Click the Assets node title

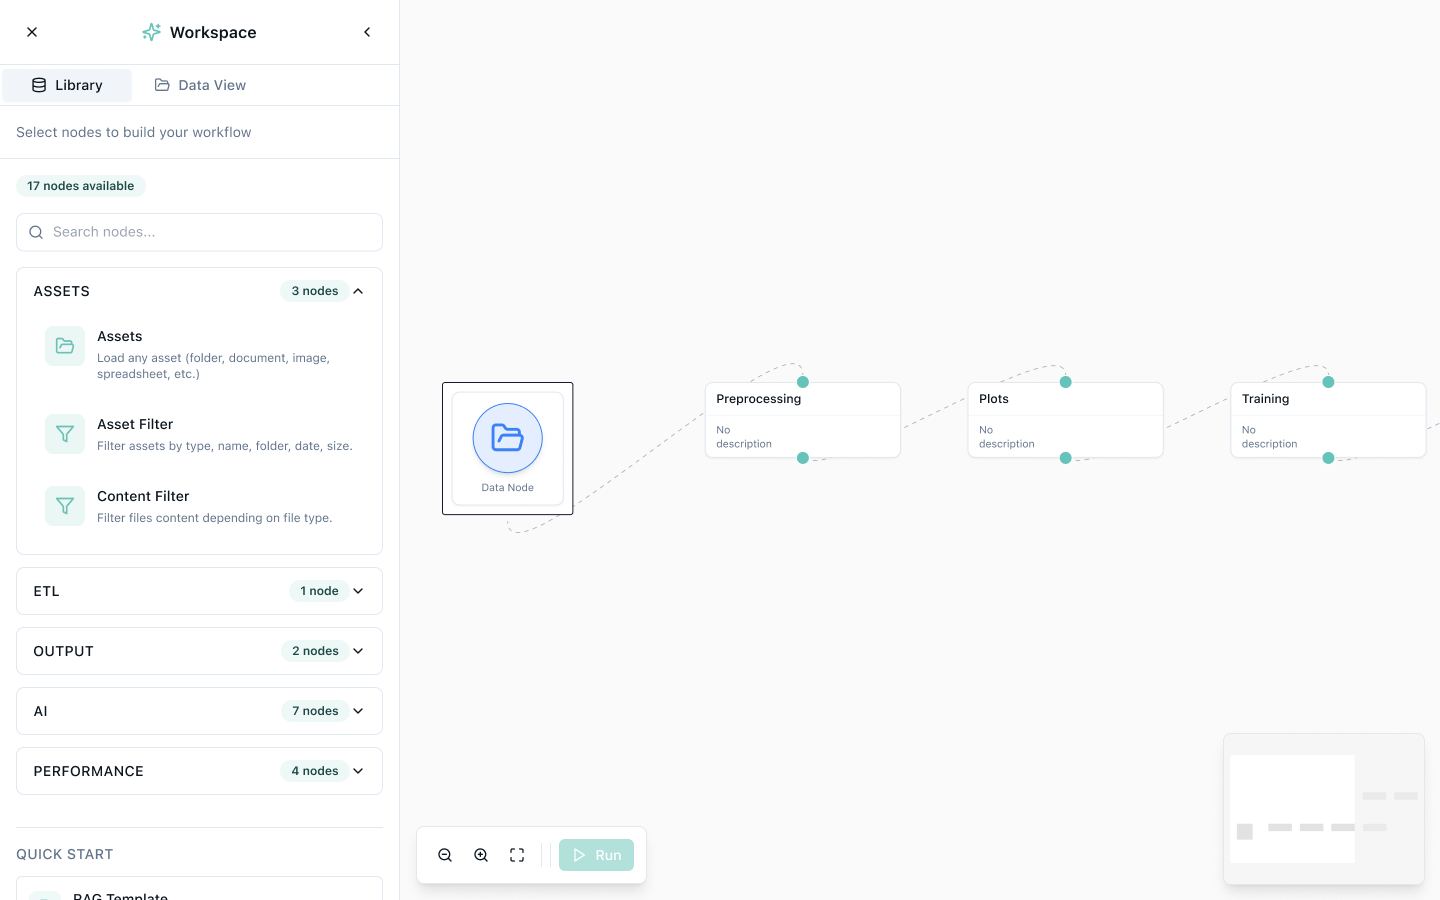click(120, 336)
